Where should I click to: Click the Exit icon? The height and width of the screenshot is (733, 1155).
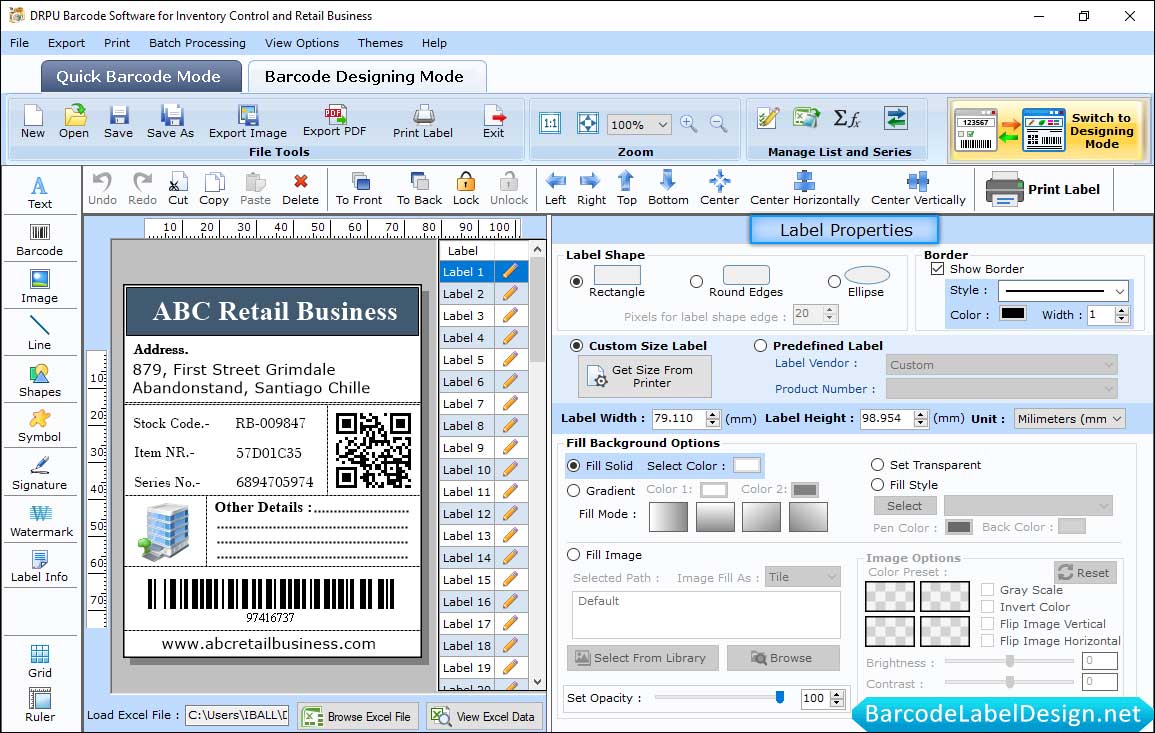(x=494, y=122)
